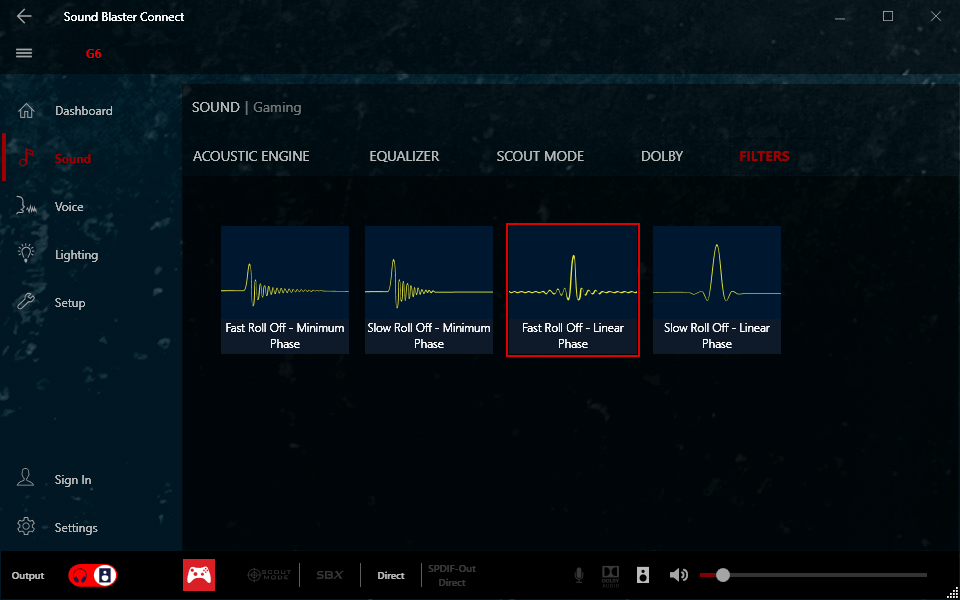Open Setup section in the sidebar
Image resolution: width=960 pixels, height=600 pixels.
(70, 302)
